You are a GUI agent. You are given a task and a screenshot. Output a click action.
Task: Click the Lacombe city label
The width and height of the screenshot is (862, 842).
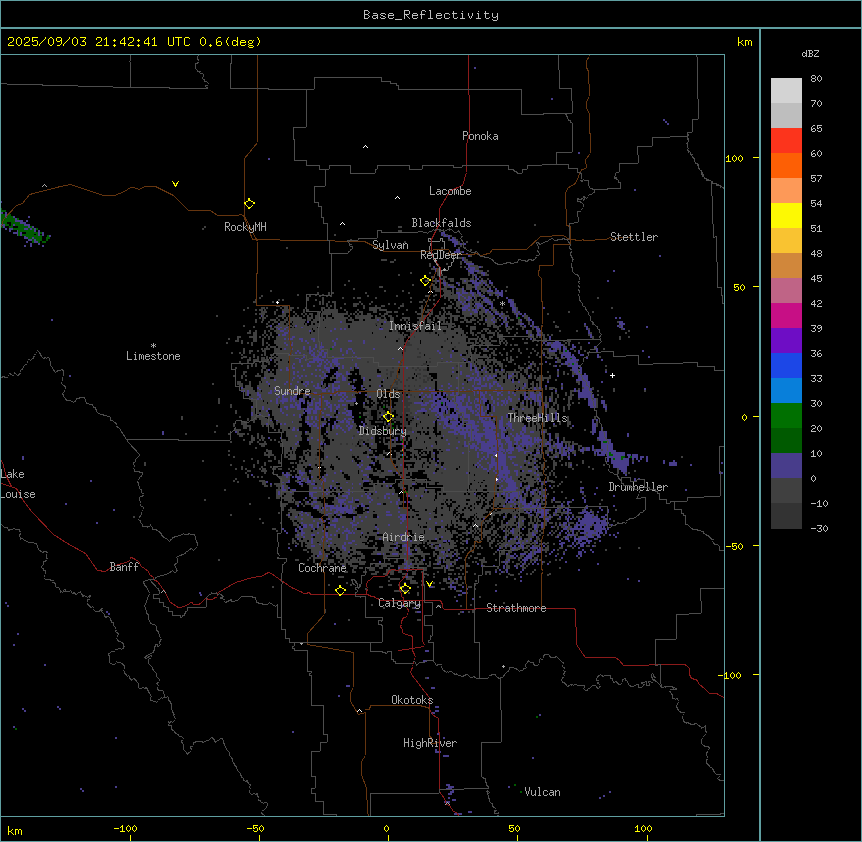(450, 191)
